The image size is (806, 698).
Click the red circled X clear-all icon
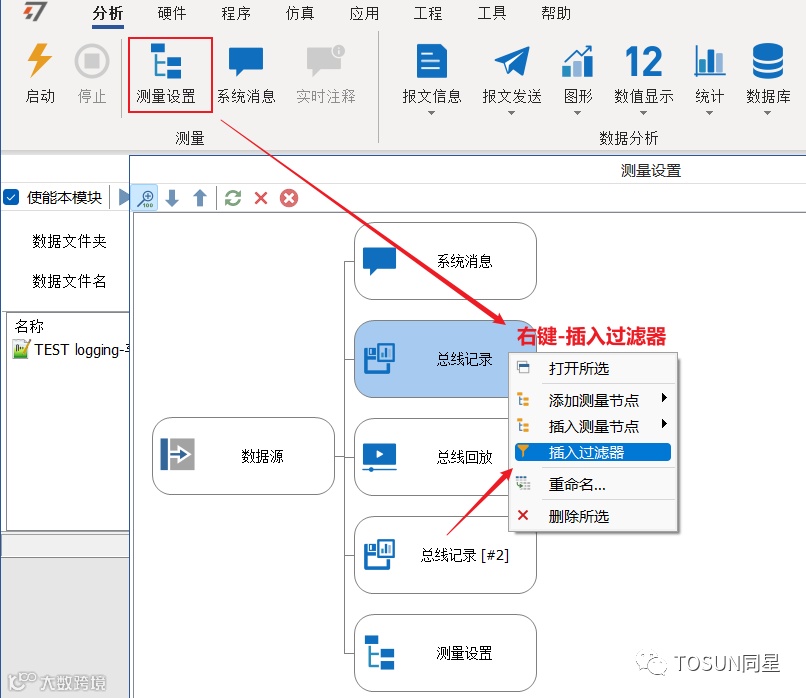point(289,198)
